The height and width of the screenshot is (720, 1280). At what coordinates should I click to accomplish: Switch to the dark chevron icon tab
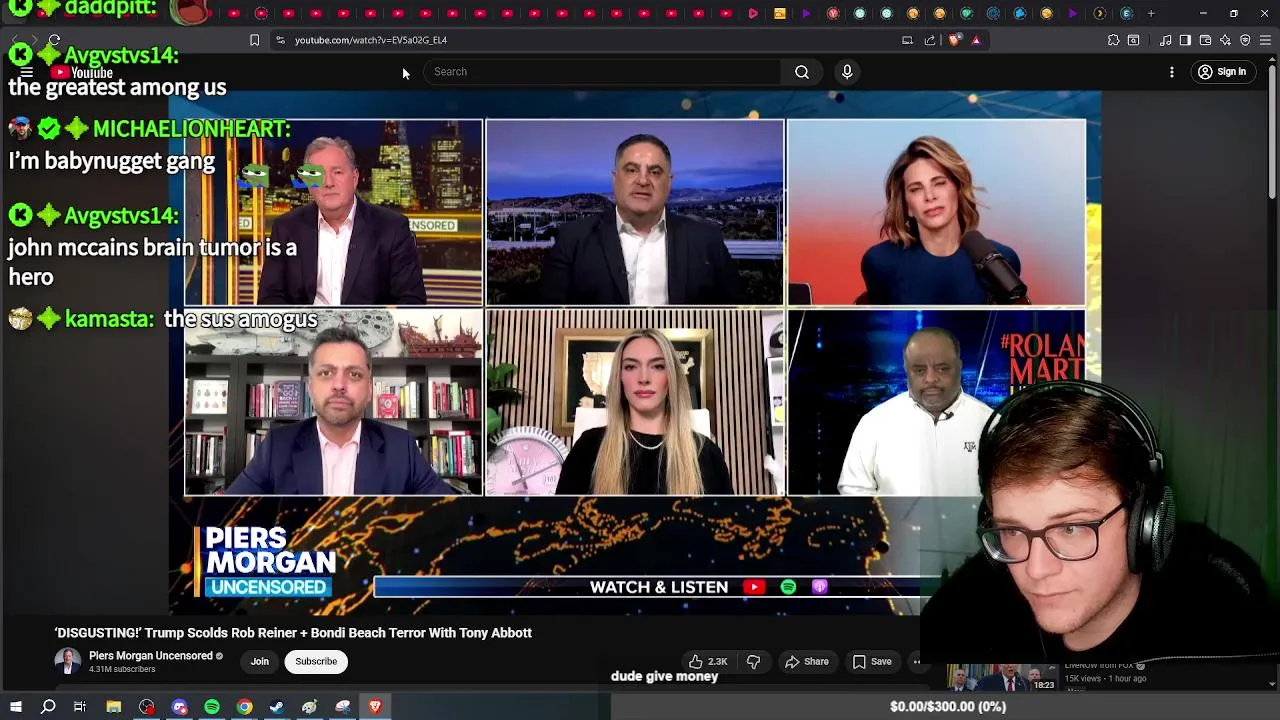click(1099, 13)
